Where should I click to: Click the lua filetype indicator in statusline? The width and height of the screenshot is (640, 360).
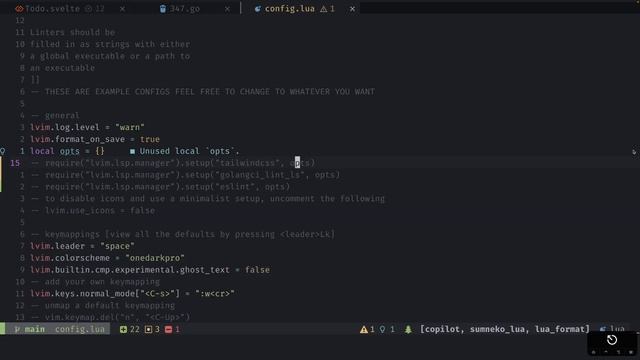(613, 329)
